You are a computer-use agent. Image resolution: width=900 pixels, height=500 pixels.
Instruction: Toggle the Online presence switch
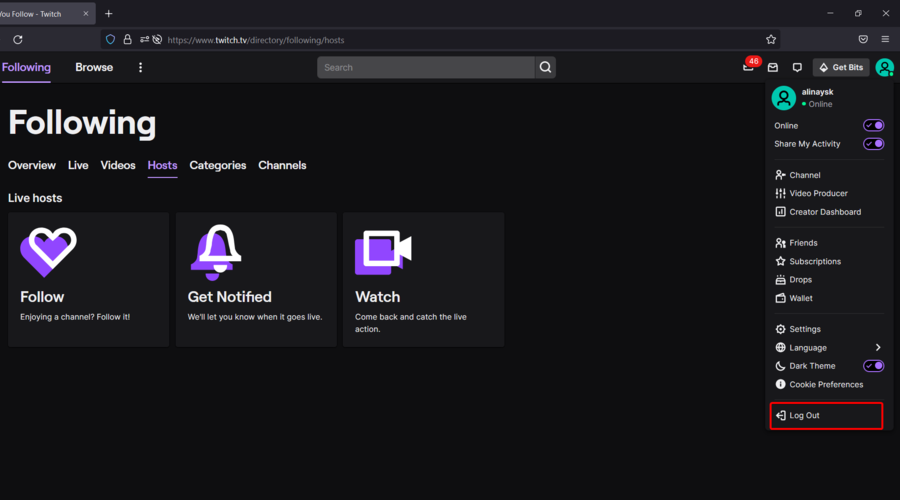coord(873,125)
